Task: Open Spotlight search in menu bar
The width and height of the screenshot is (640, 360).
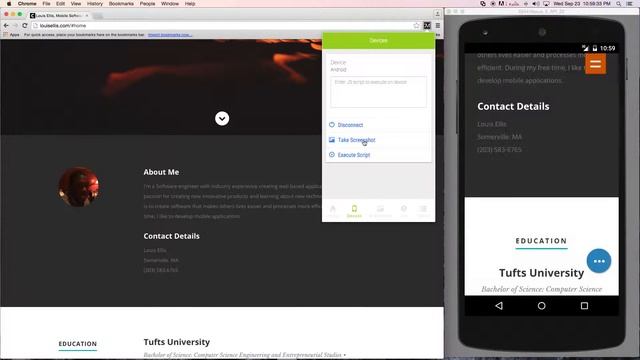Action: click(x=619, y=4)
